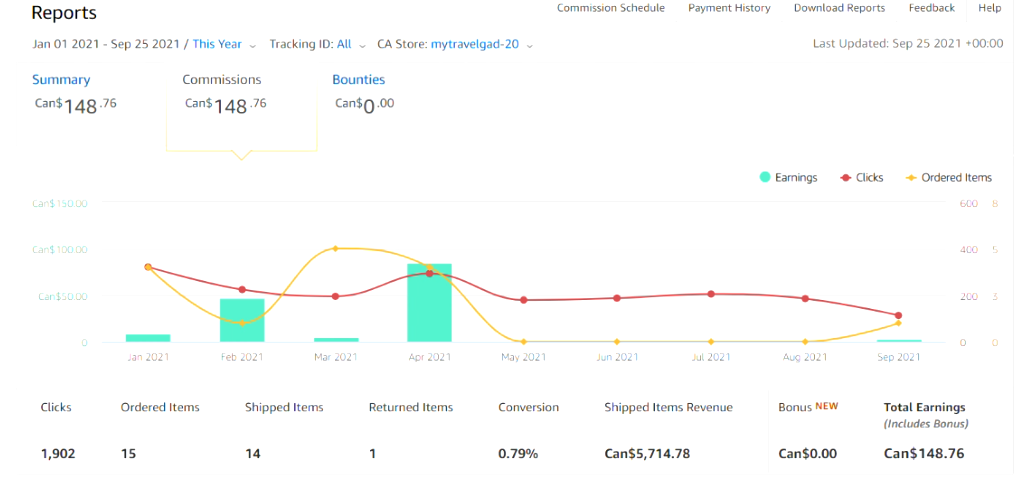
Task: Click the Download Reports link
Action: click(x=839, y=8)
